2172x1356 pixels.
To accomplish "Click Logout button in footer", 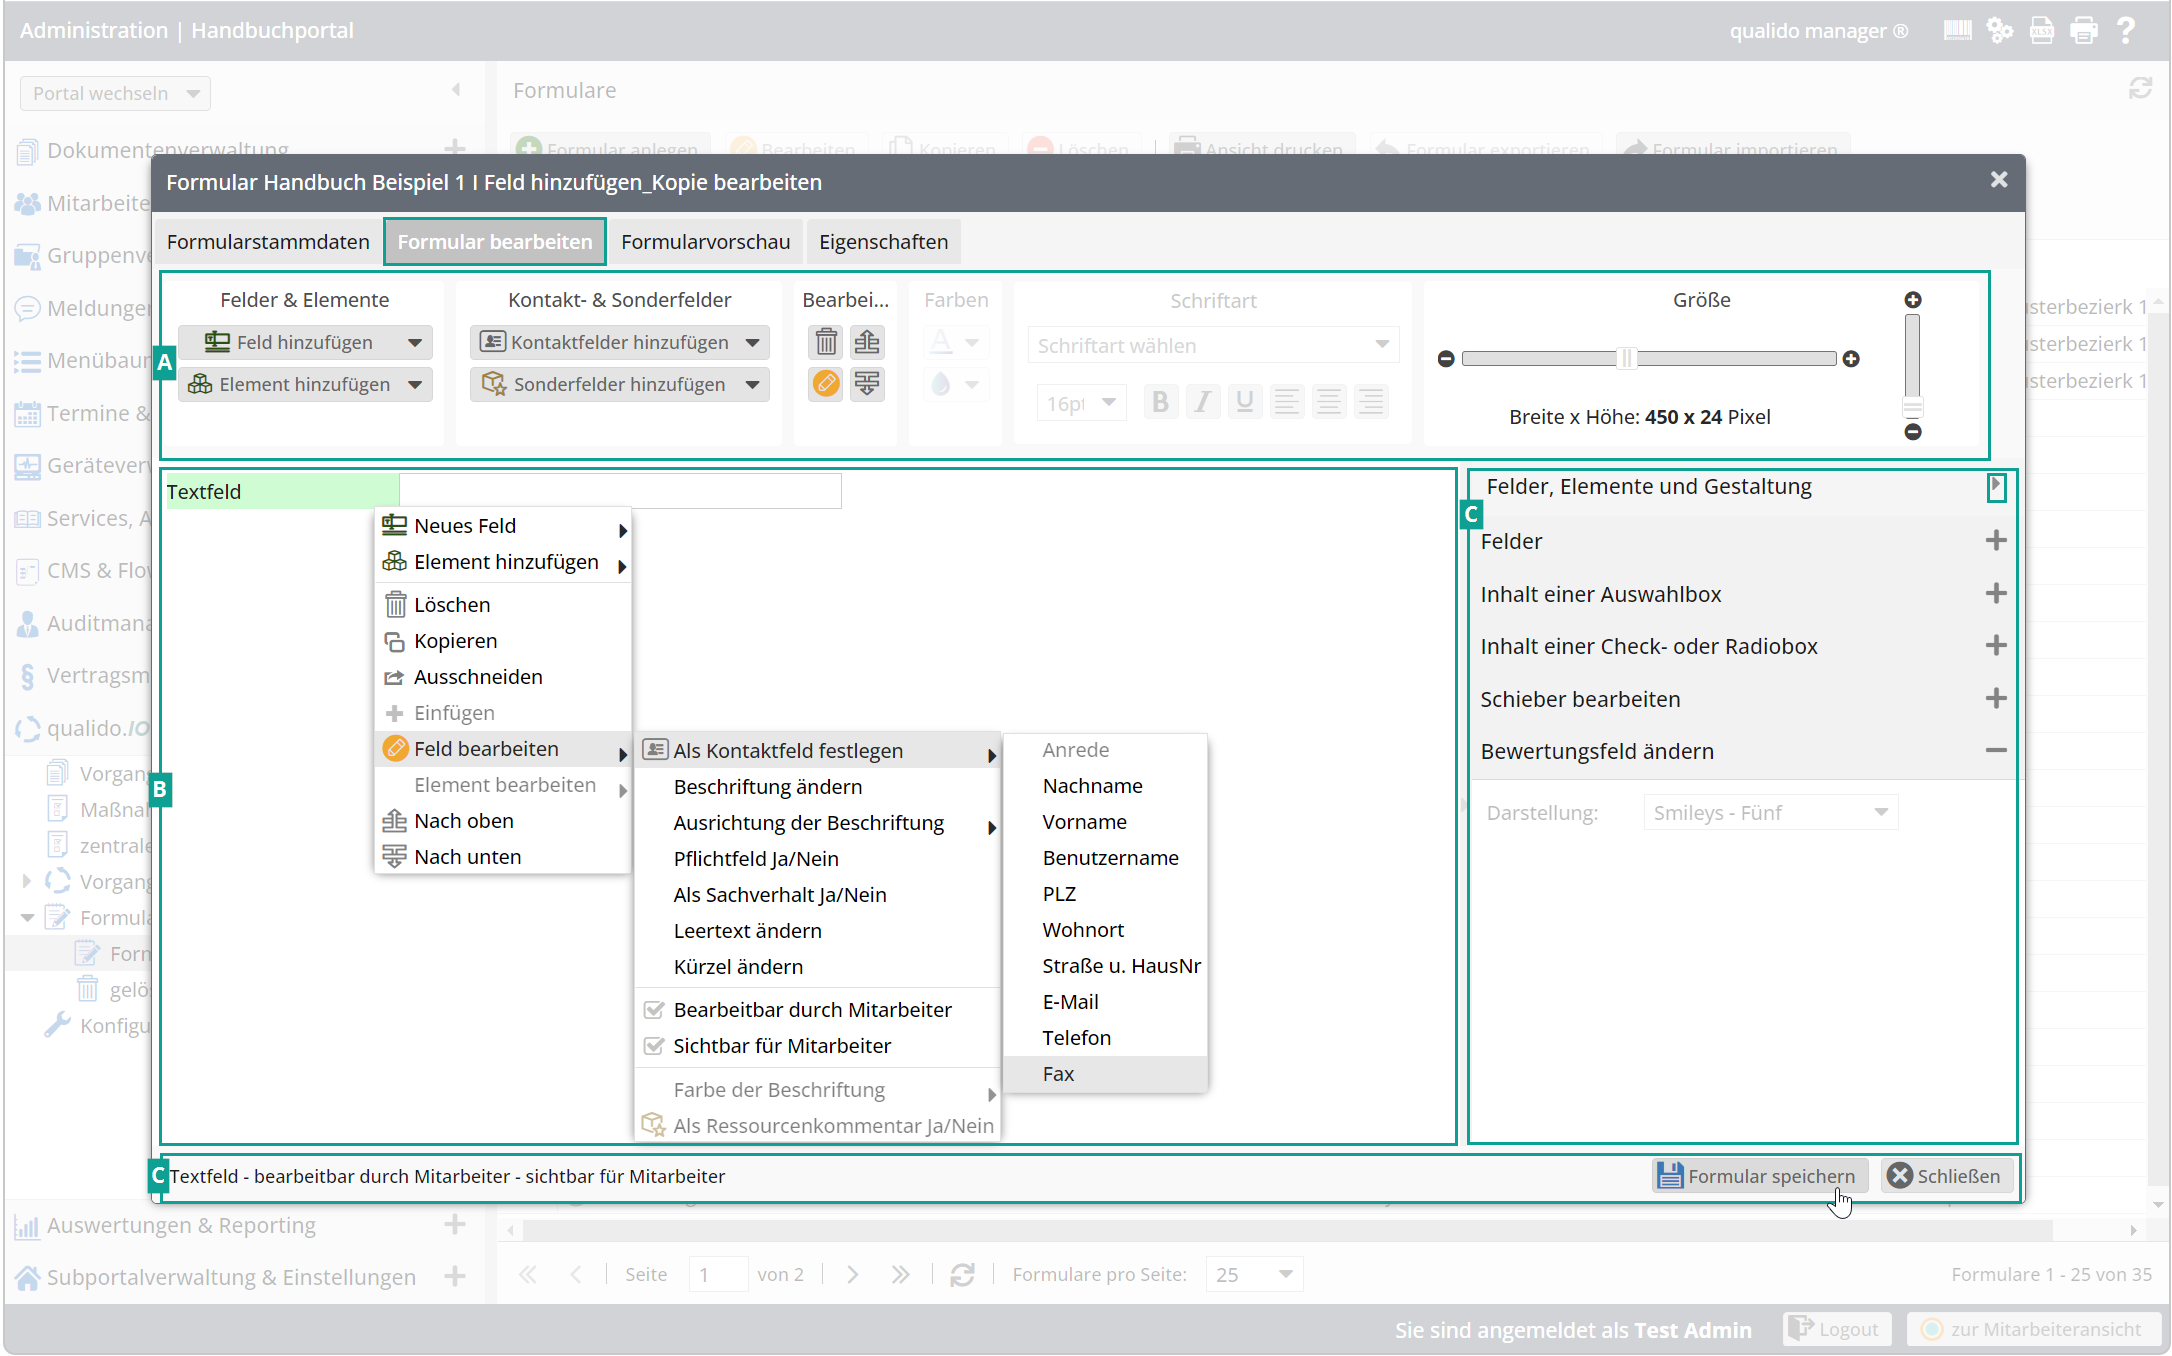I will [1836, 1329].
